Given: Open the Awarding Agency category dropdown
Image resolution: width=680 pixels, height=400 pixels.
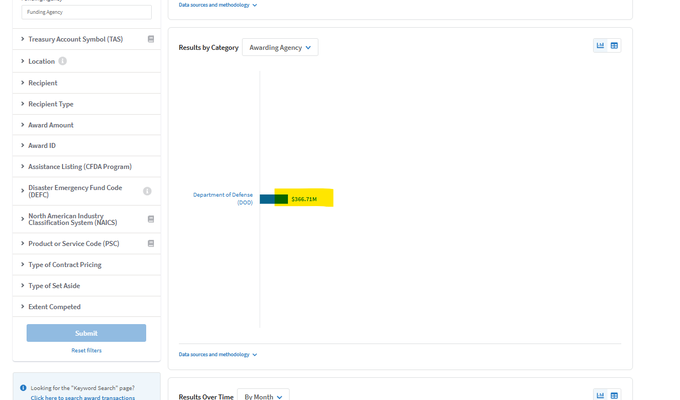Looking at the screenshot, I should pyautogui.click(x=280, y=47).
